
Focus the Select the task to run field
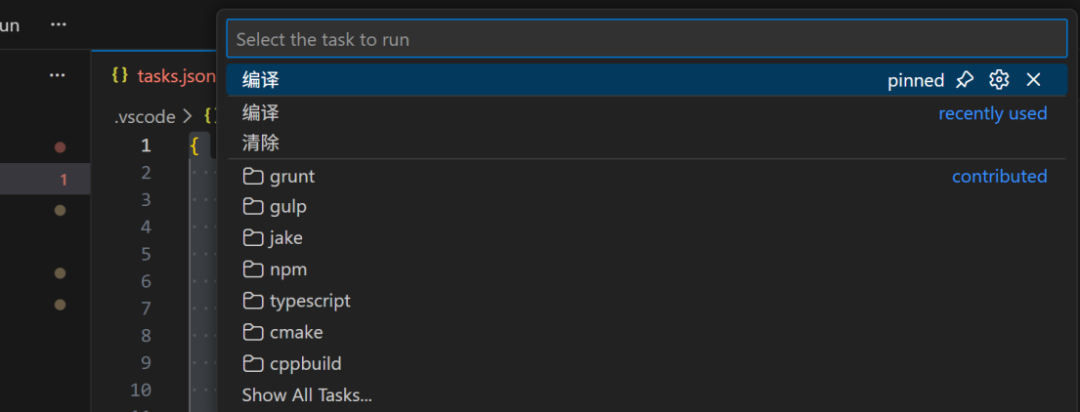[x=646, y=39]
